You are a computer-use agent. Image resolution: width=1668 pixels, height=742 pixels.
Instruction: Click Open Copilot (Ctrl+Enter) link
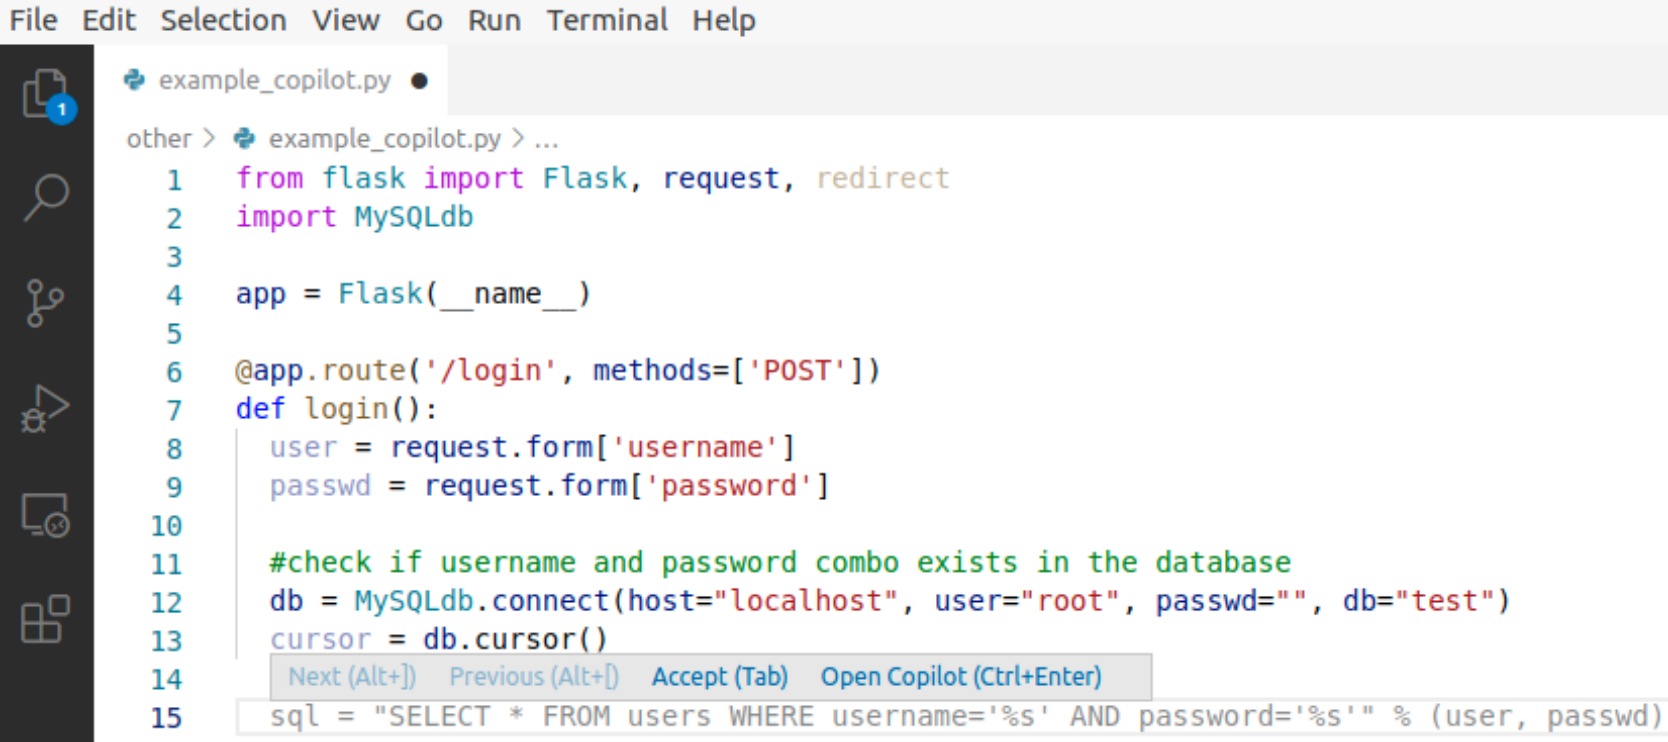pos(960,677)
